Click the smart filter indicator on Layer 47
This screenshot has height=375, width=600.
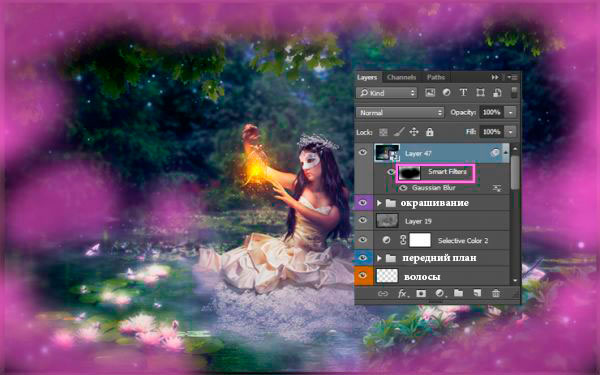point(495,153)
